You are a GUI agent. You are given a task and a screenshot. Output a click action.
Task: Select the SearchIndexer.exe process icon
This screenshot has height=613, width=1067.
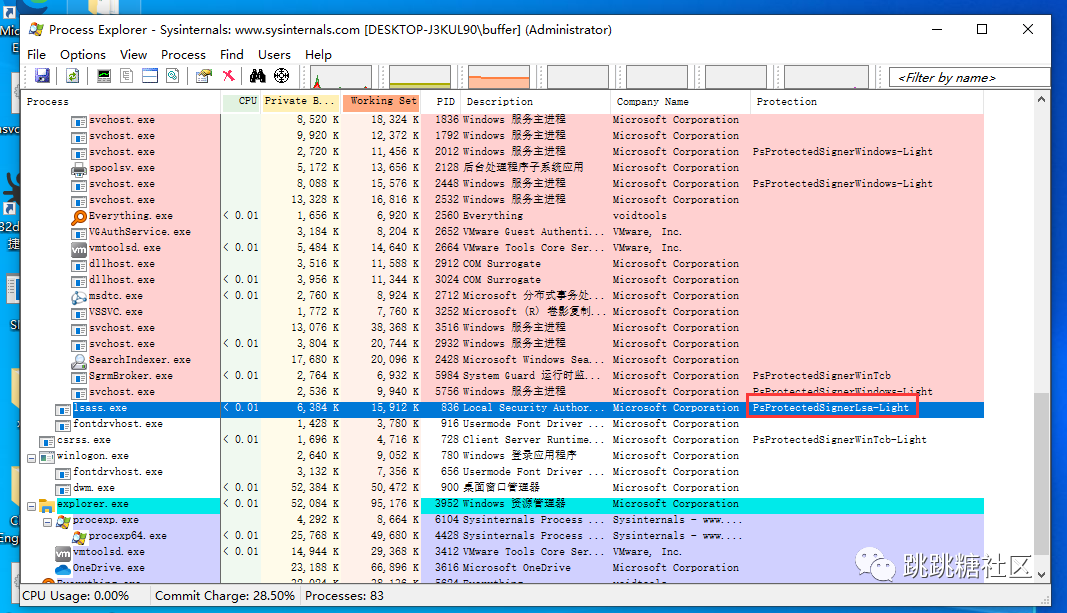[x=79, y=361]
